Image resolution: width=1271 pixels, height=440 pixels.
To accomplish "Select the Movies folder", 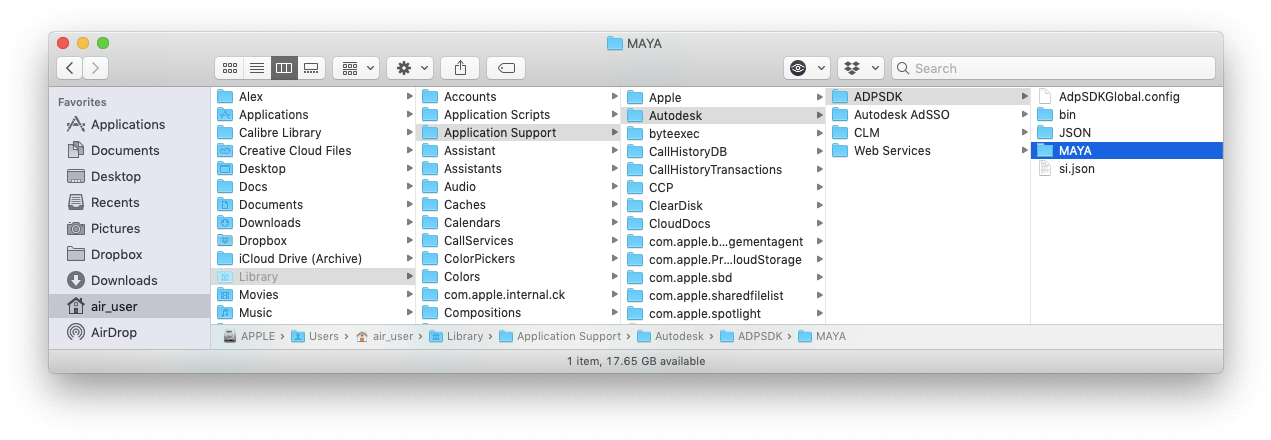I will coord(313,295).
